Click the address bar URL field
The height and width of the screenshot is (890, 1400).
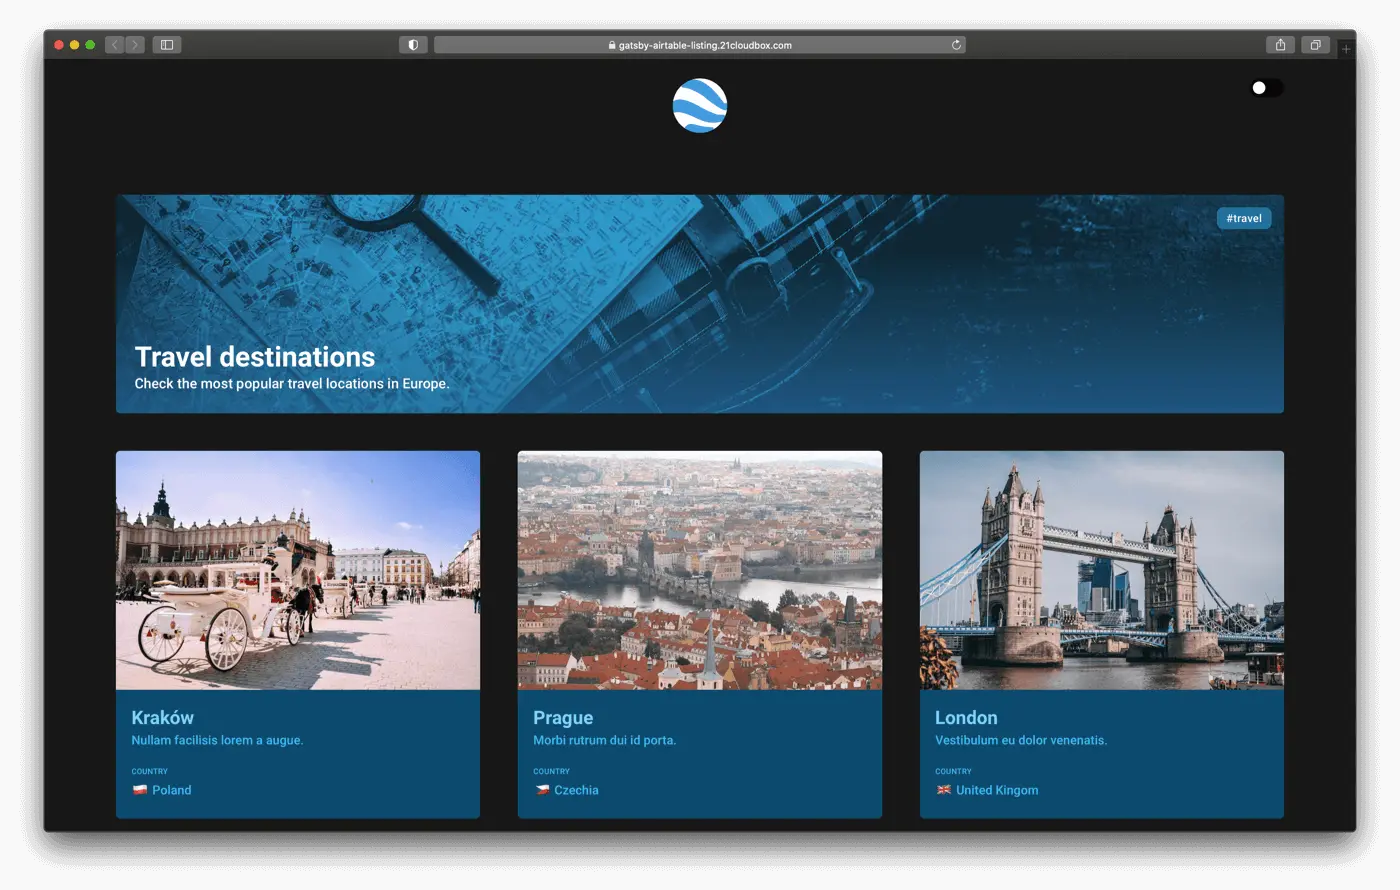click(699, 45)
